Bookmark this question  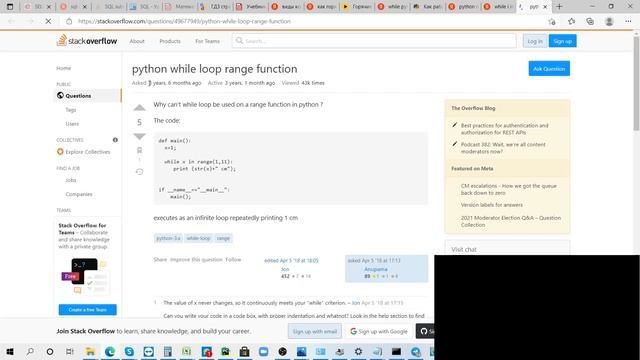(139, 151)
